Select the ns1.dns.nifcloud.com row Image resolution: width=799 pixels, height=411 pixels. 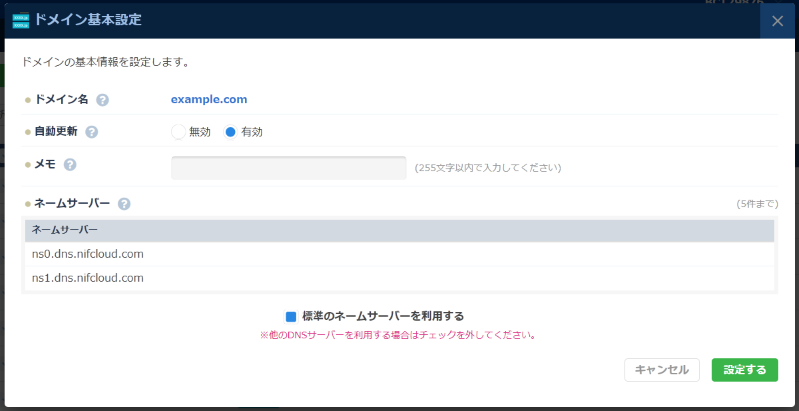coord(400,278)
